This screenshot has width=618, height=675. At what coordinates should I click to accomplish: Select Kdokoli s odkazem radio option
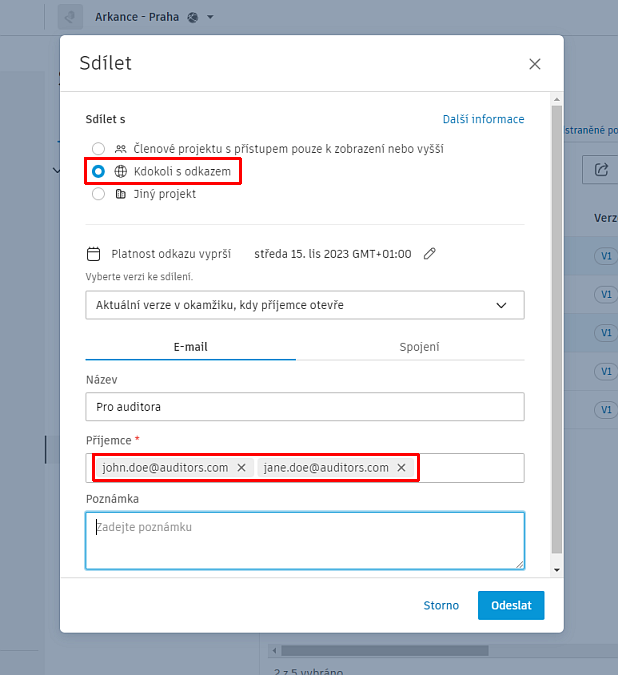point(98,172)
